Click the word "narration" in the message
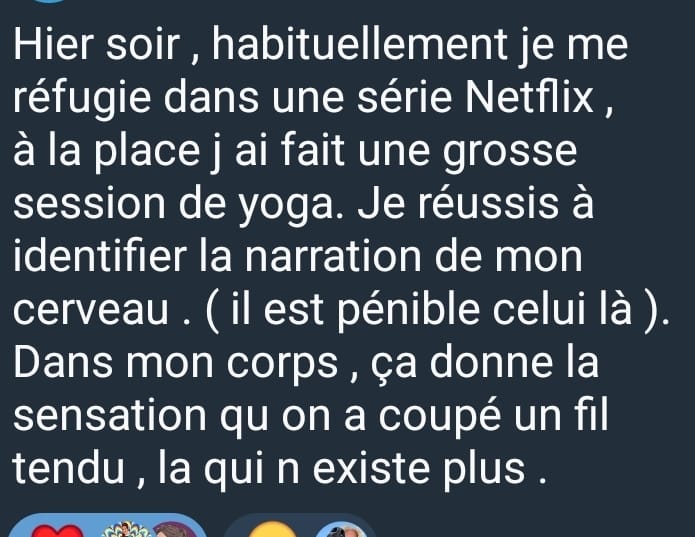 click(333, 256)
